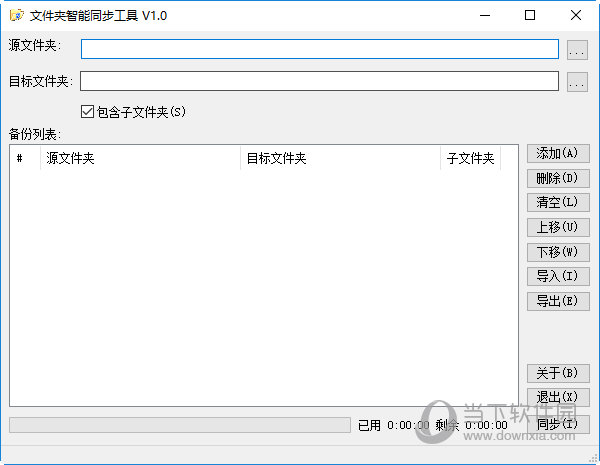The image size is (600, 465).
Task: Open the browse button for the source folder
Action: [x=577, y=50]
